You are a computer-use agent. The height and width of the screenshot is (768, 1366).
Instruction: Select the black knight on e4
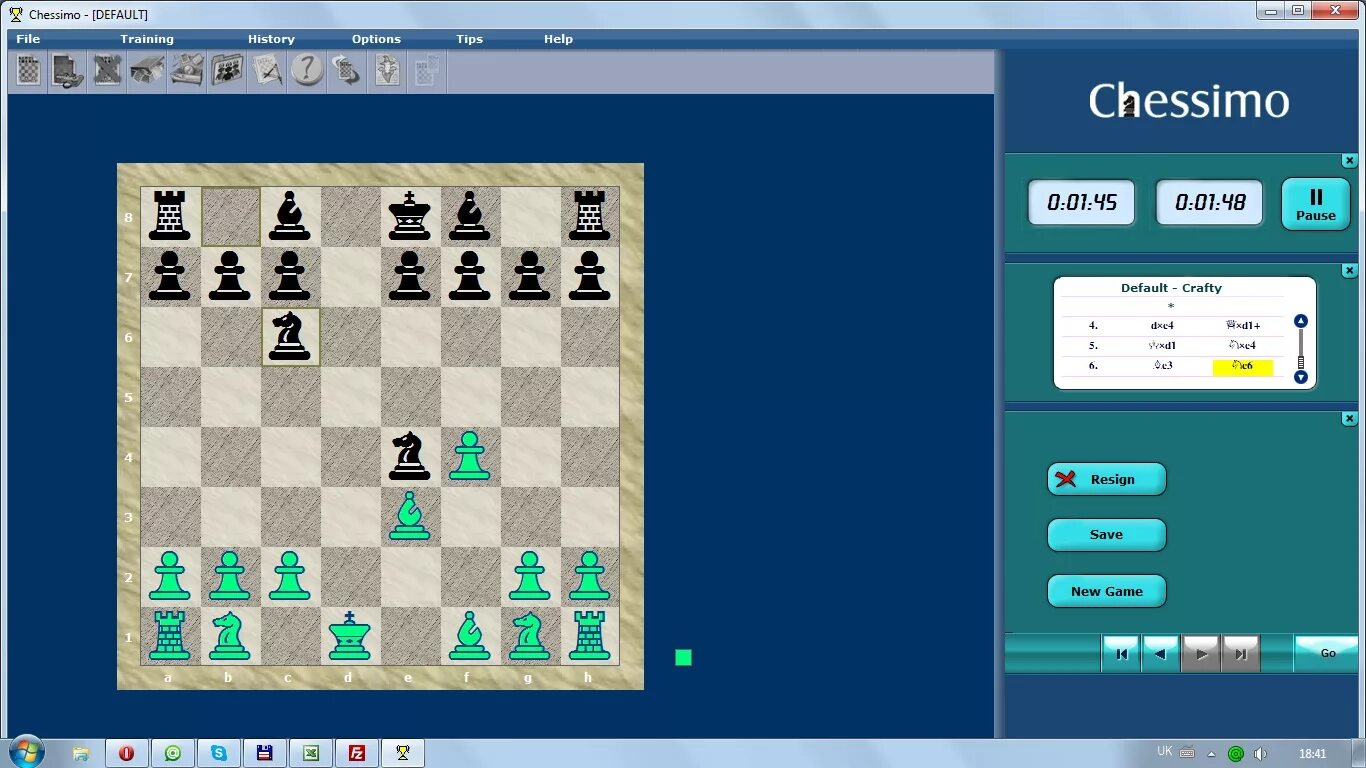pos(410,457)
